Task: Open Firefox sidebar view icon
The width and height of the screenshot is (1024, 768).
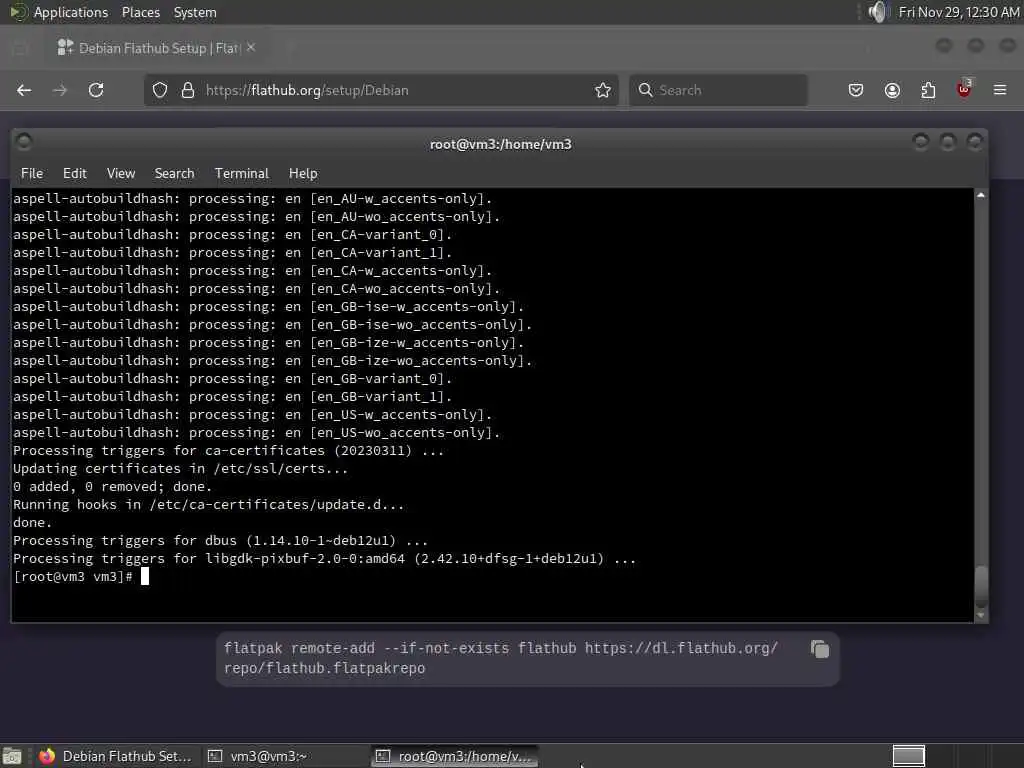Action: tap(20, 48)
